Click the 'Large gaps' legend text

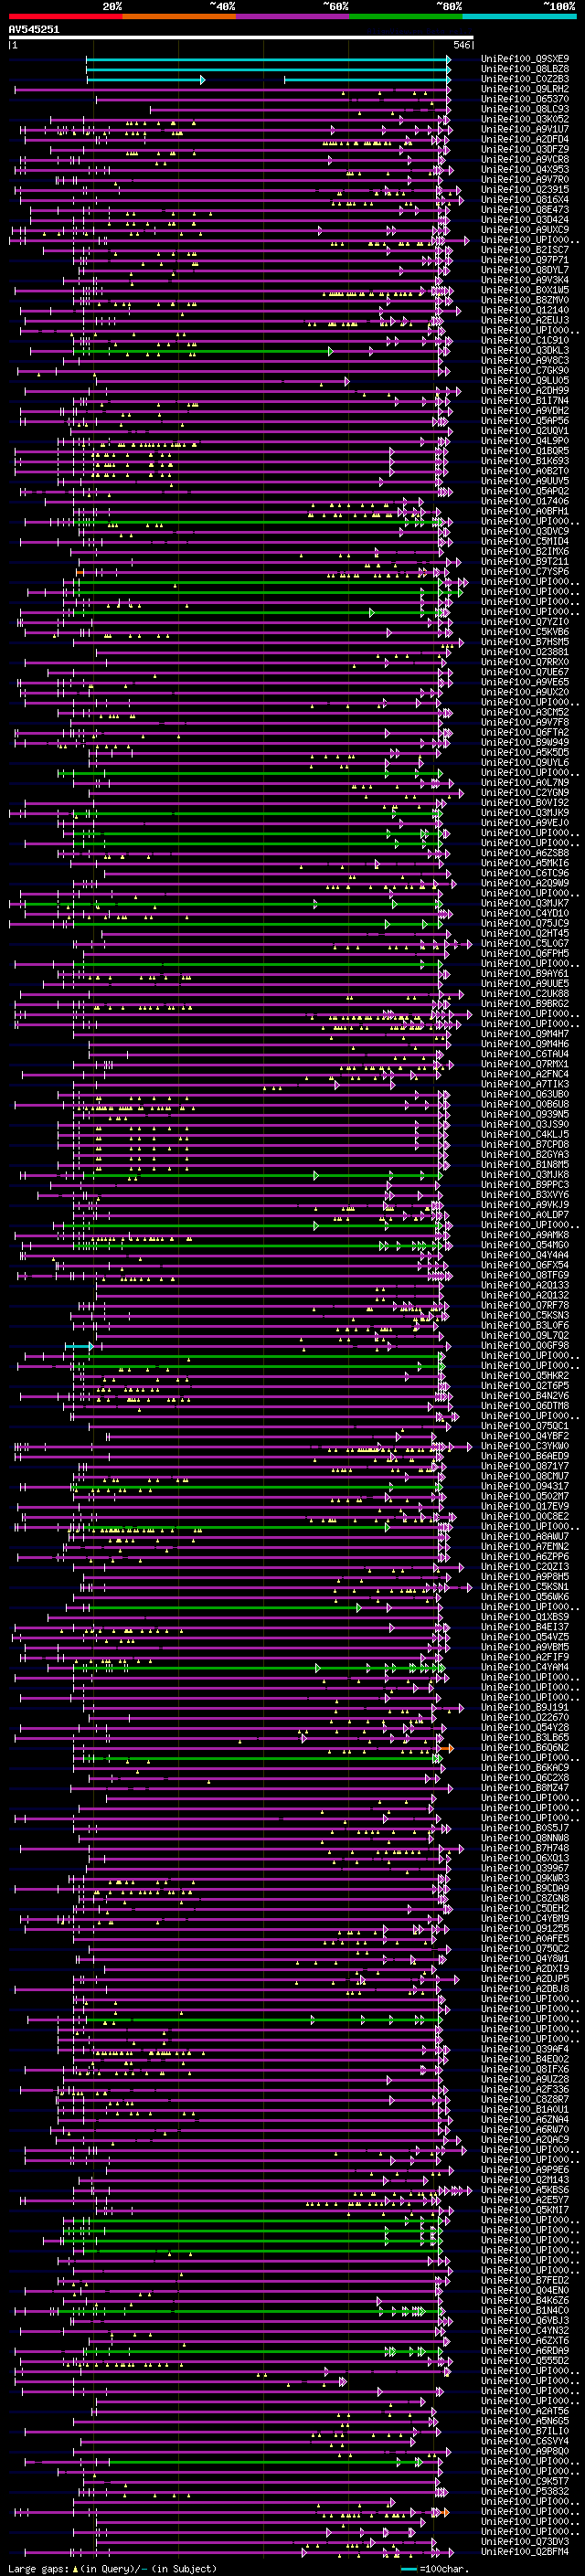click(39, 2569)
